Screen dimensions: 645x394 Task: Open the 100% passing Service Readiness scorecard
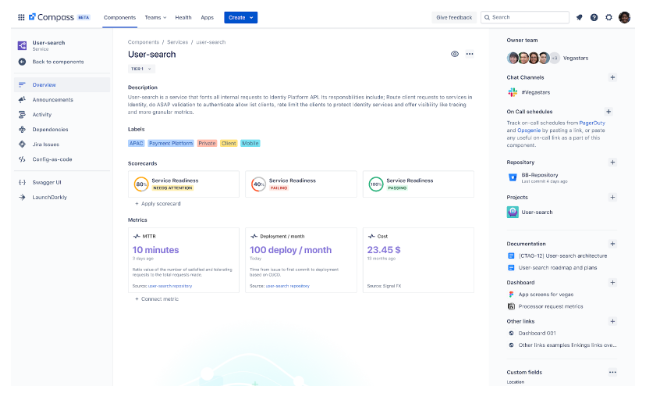(418, 184)
